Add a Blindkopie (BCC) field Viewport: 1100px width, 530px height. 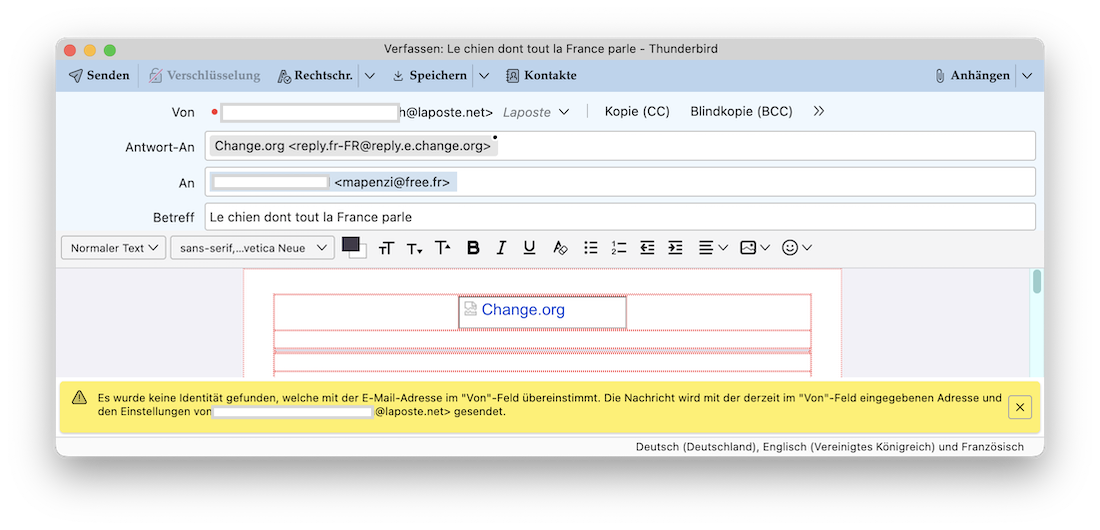741,111
